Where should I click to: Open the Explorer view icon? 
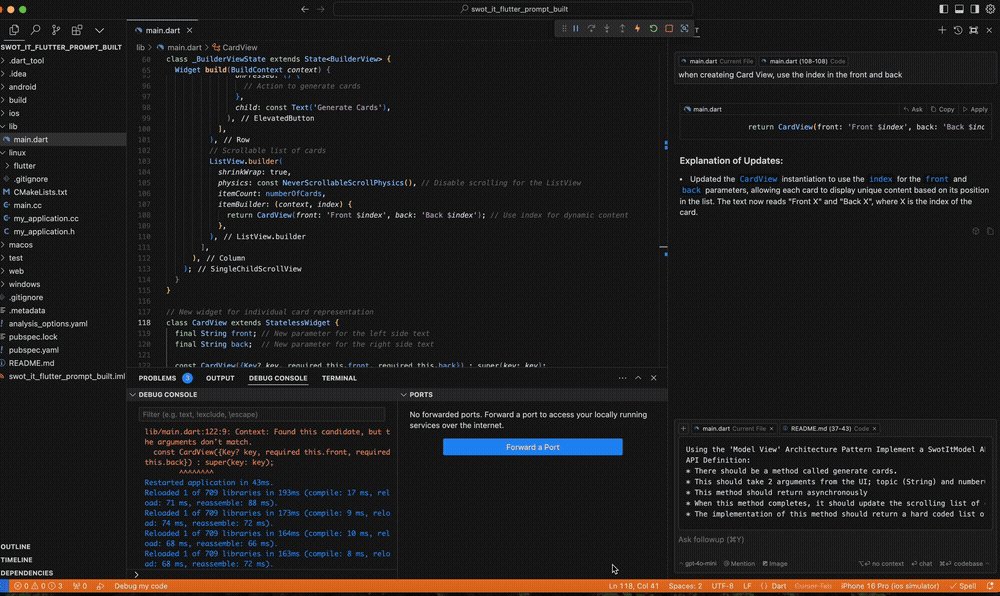pos(14,30)
